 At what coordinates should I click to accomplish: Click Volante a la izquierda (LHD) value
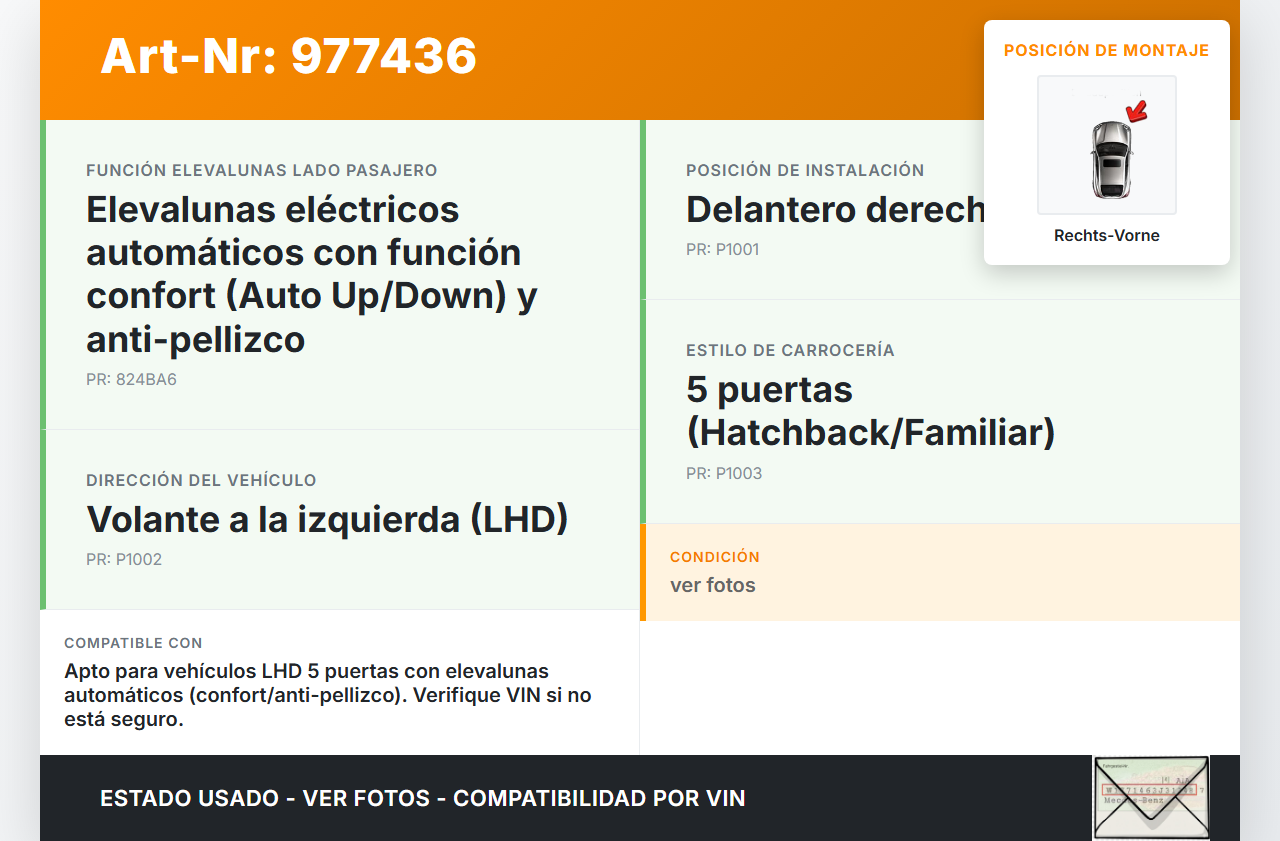327,519
